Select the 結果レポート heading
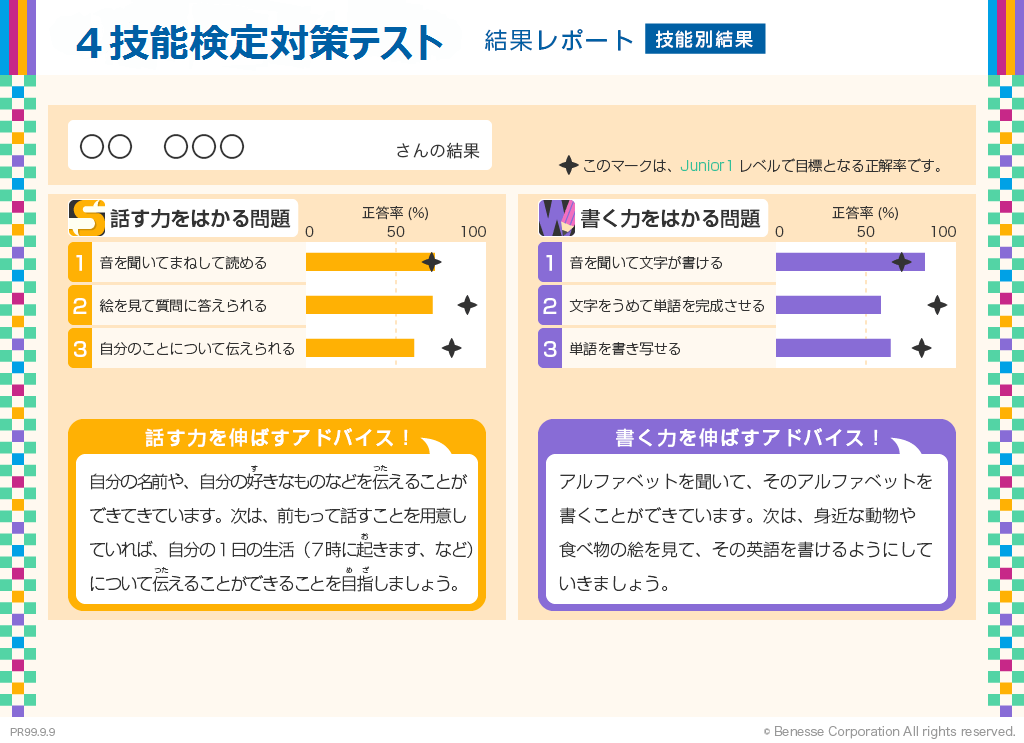 tap(559, 40)
